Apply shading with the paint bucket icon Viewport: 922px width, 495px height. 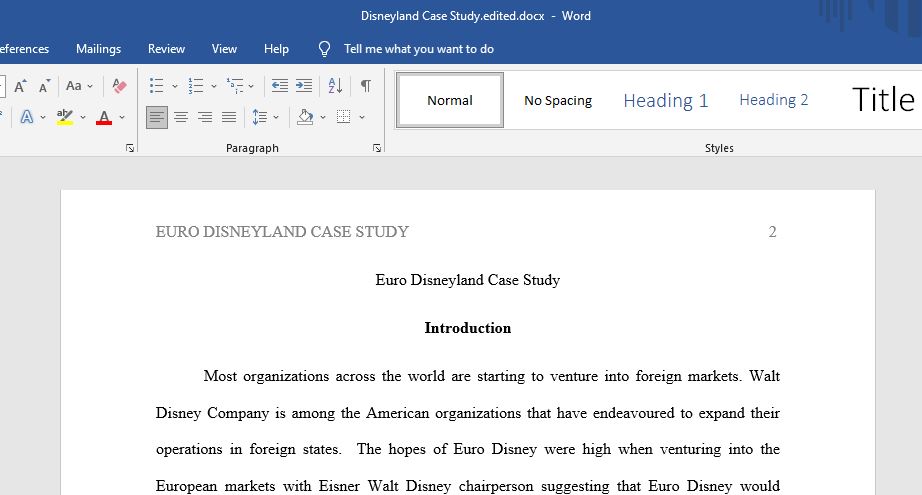(x=305, y=117)
